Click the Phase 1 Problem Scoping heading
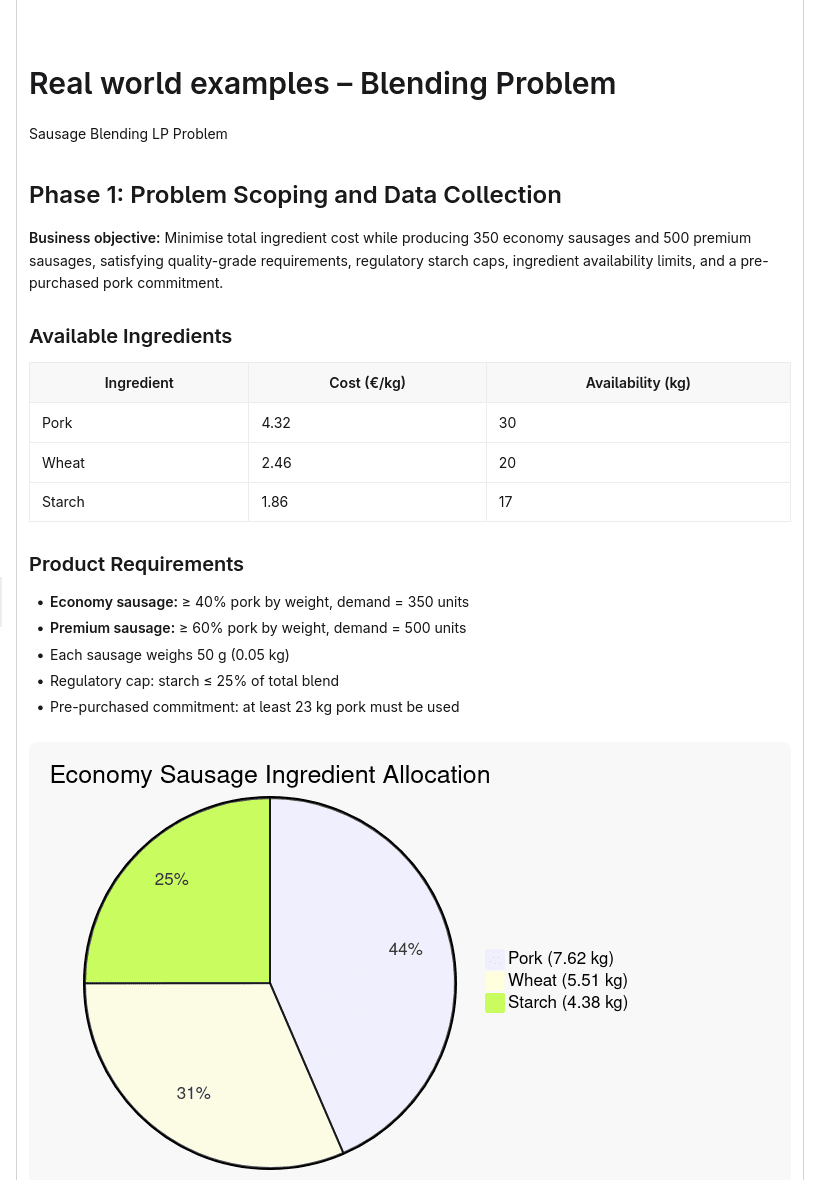Image resolution: width=820 pixels, height=1180 pixels. (295, 195)
